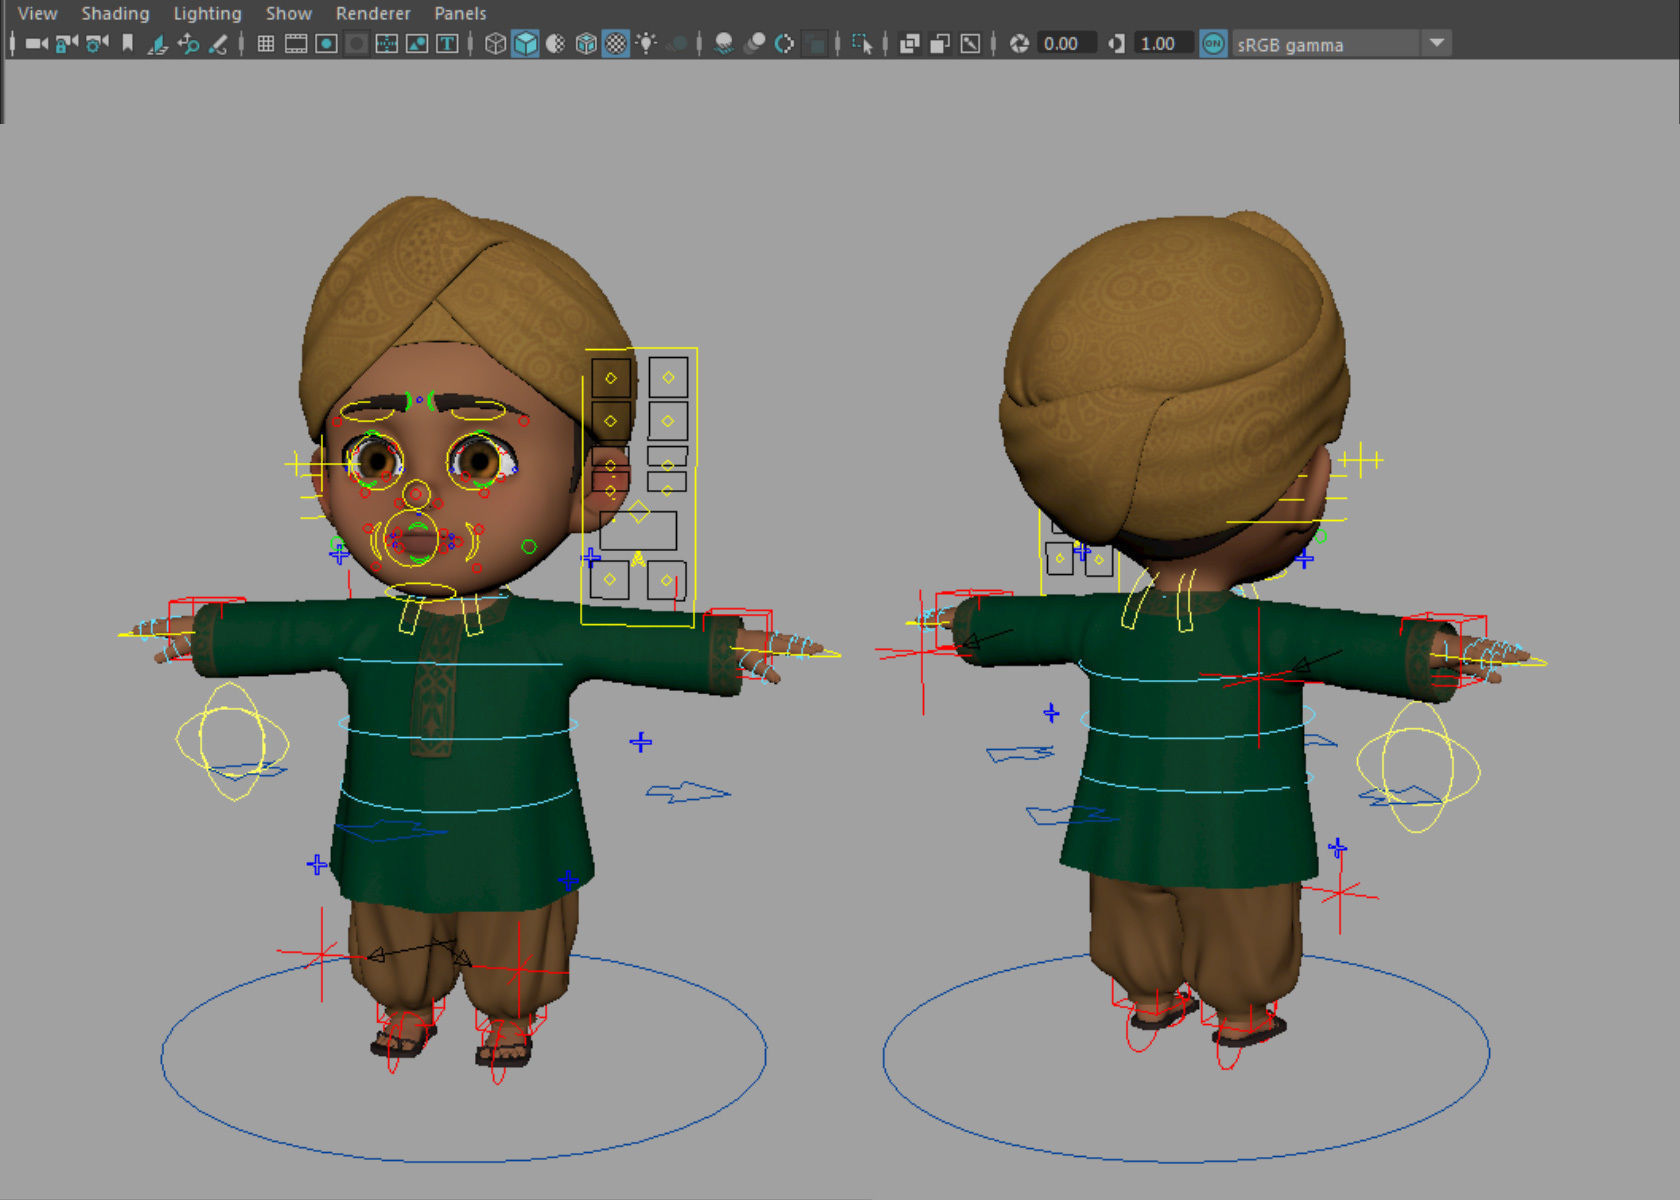Toggle the View Transform ON button

(x=1212, y=43)
